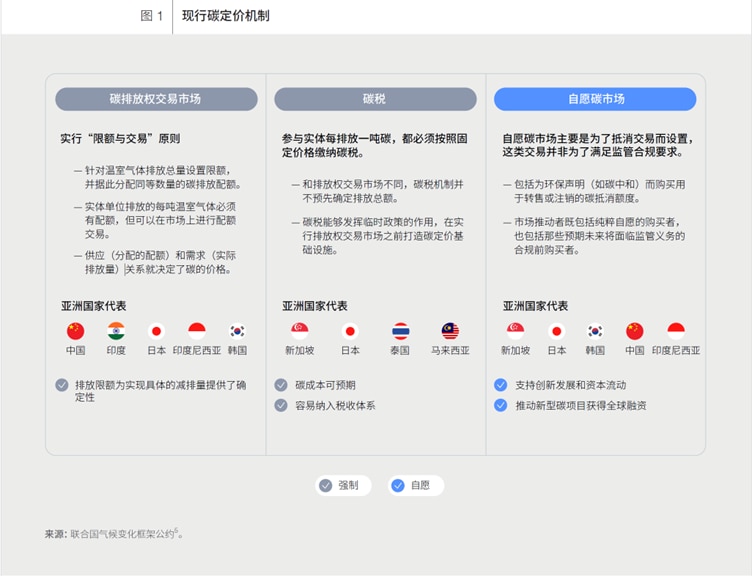The image size is (752, 576).
Task: Click bullet 碳税能够发挥临时政策的作用
Action: coord(378,236)
